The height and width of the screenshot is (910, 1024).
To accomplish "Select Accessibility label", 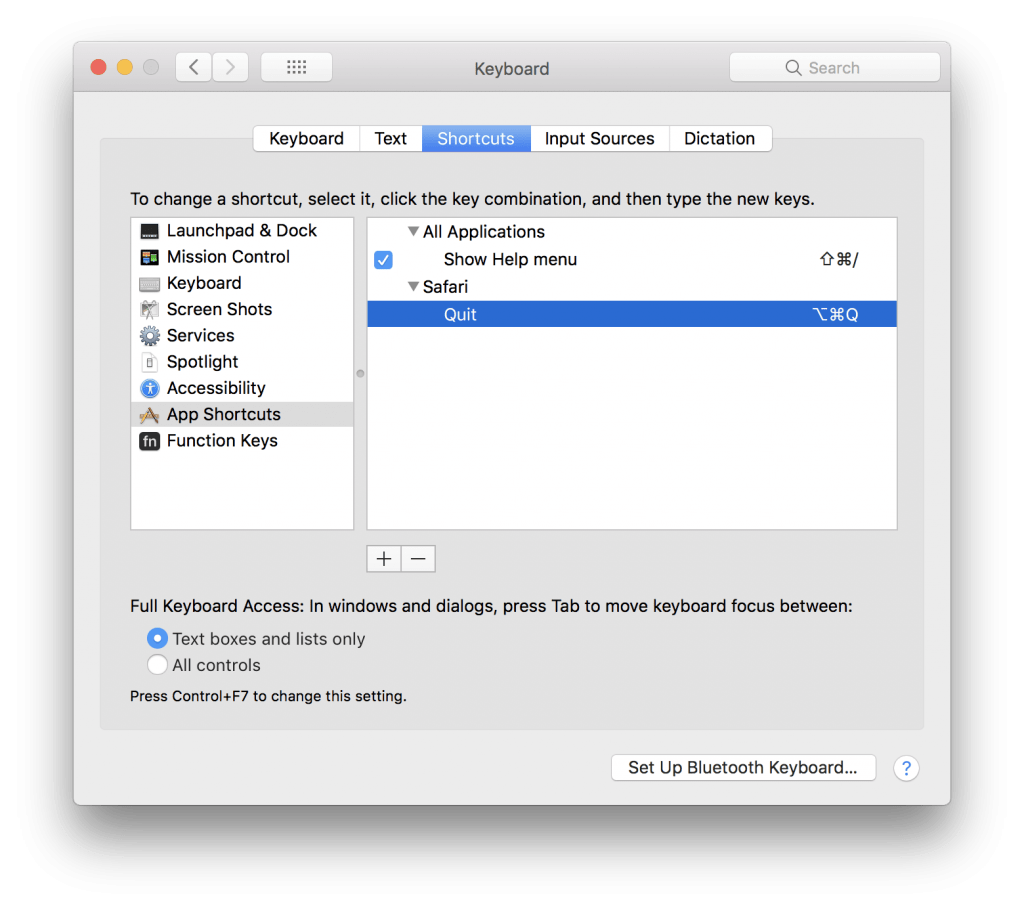I will (216, 388).
